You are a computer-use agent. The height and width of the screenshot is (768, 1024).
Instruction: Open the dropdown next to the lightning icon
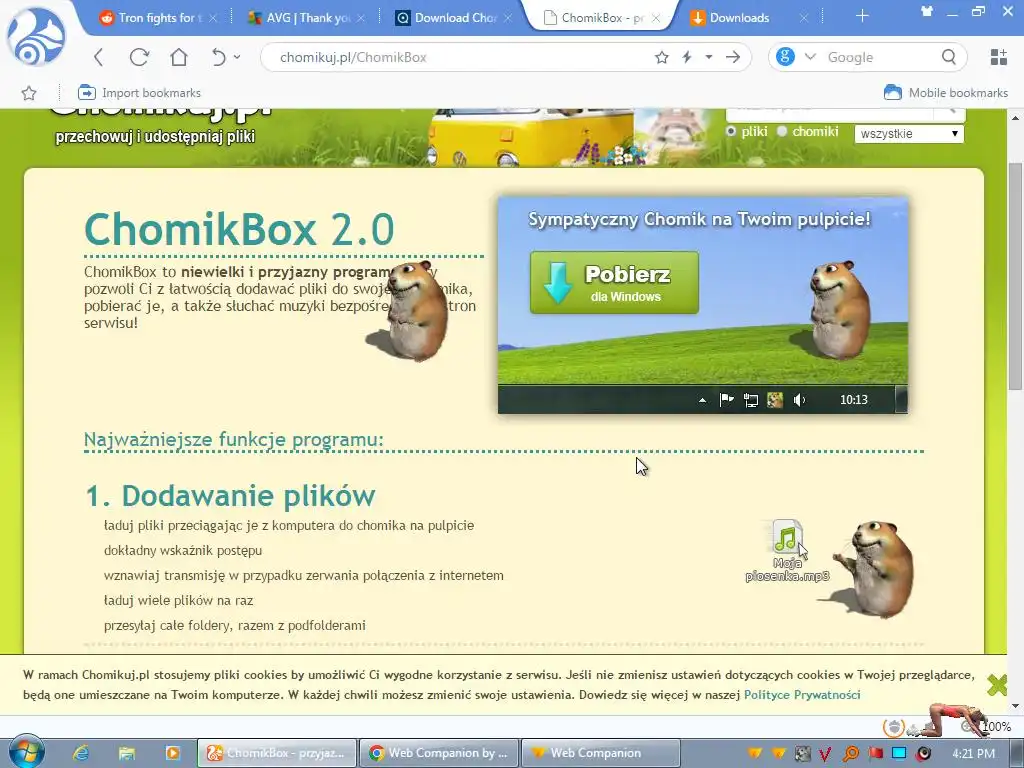709,57
